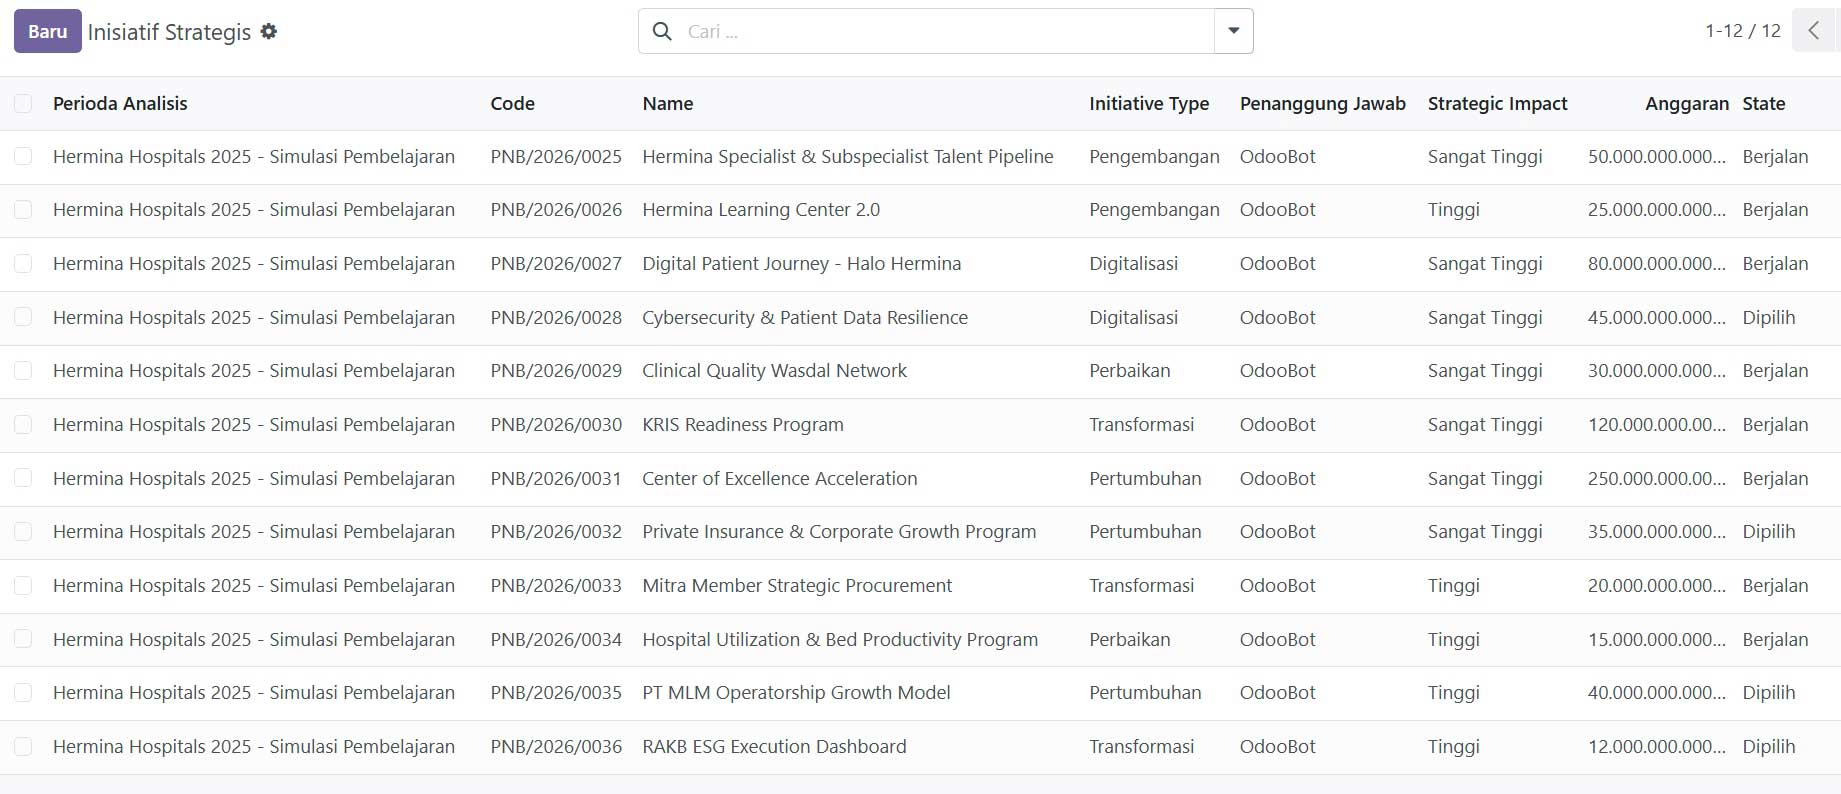The height and width of the screenshot is (794, 1841).
Task: Tick the checkbox for KRIS Readiness Program row
Action: pyautogui.click(x=23, y=424)
